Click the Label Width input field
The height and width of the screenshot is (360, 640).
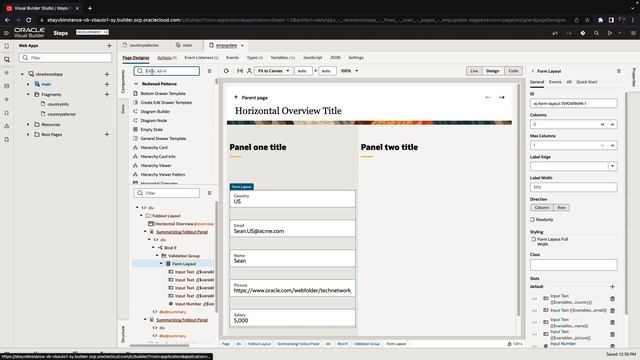pyautogui.click(x=573, y=187)
